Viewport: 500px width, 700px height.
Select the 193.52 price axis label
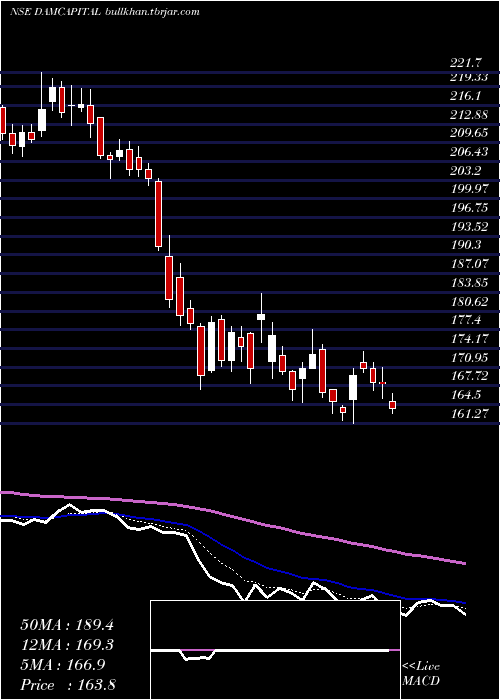[469, 227]
